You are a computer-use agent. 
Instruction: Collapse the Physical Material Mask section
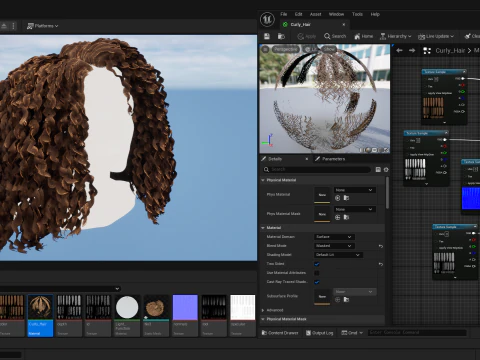tap(263, 319)
